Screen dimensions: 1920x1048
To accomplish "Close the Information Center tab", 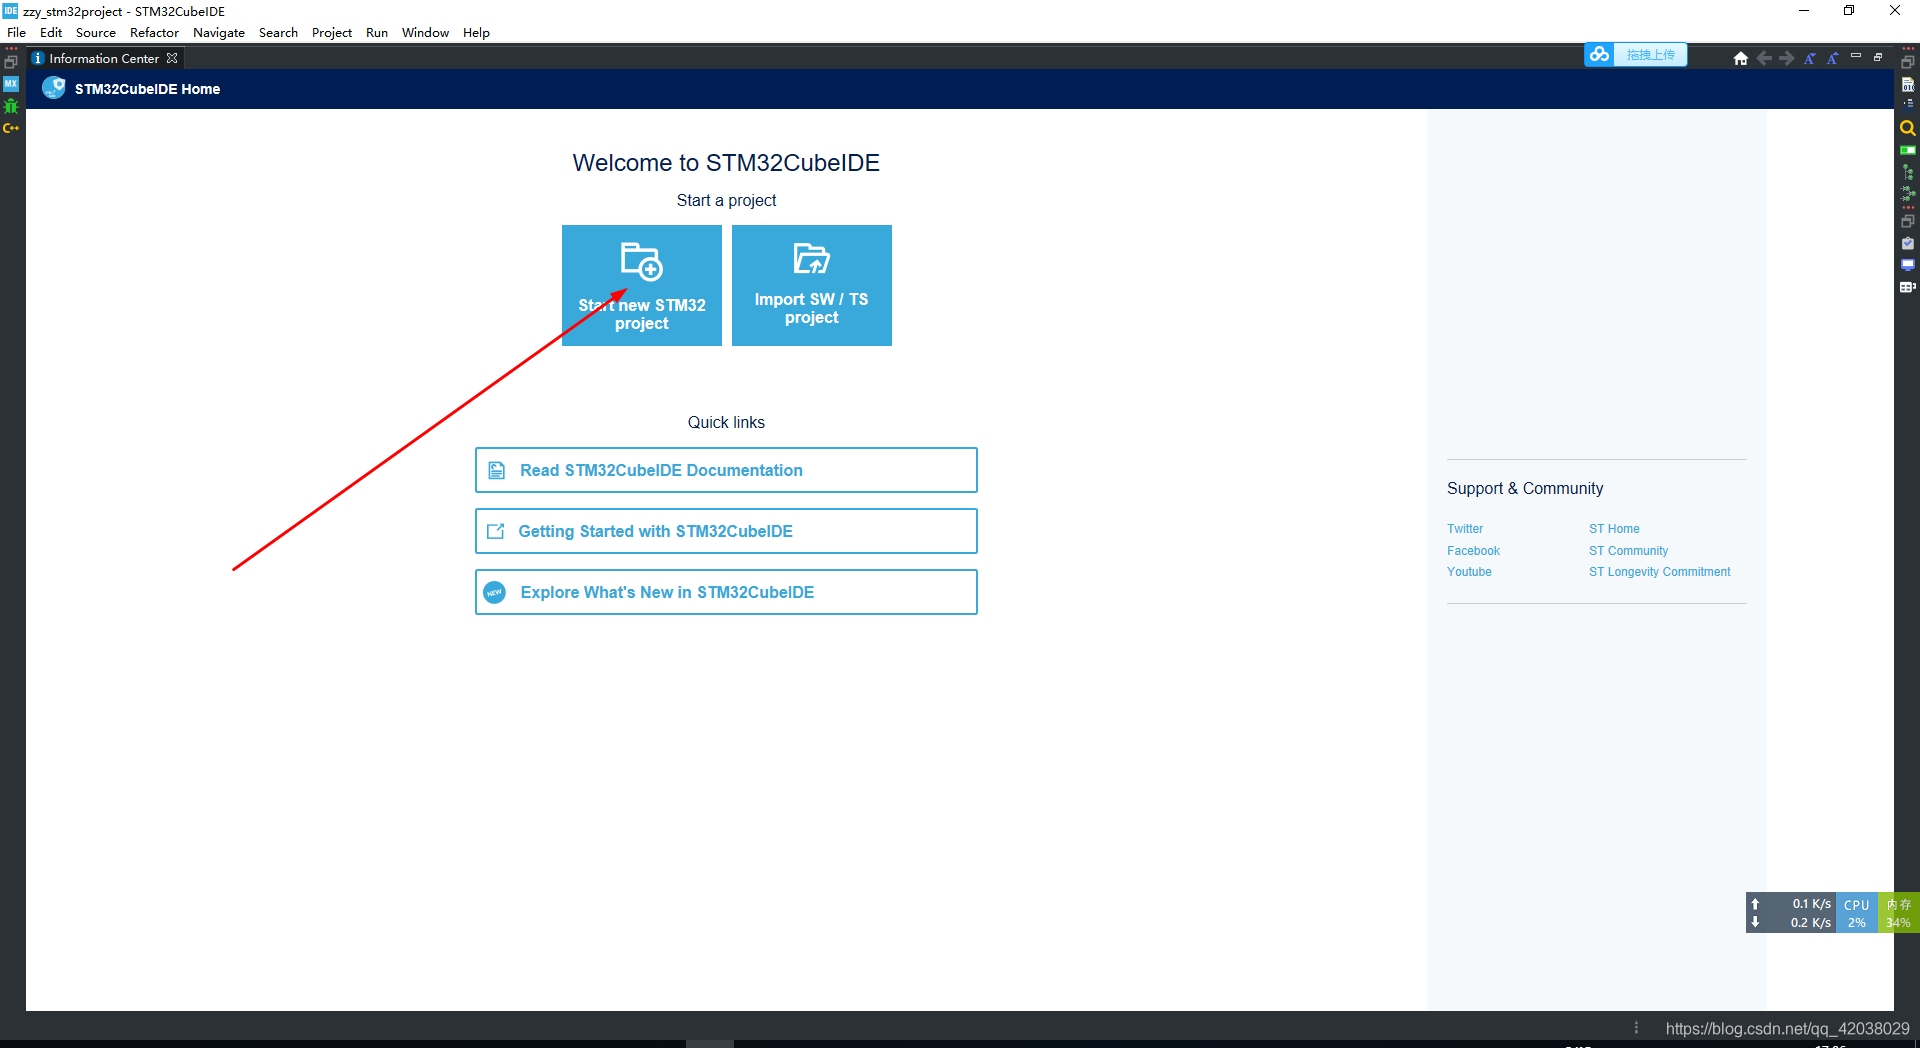I will (172, 58).
